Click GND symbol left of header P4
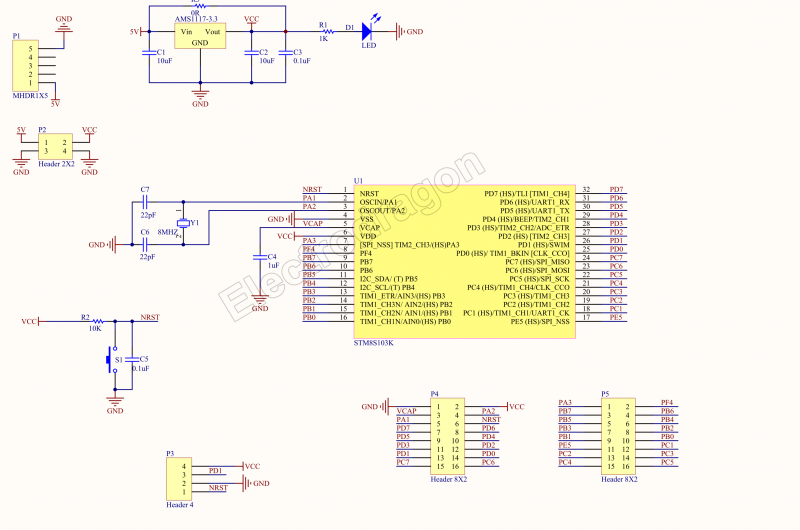The image size is (800, 530). [377, 407]
